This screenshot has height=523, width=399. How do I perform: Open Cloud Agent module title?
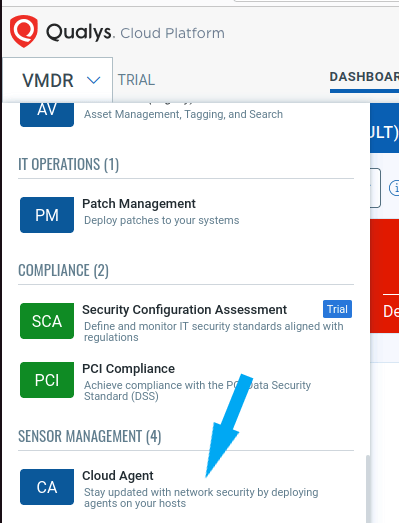(118, 476)
